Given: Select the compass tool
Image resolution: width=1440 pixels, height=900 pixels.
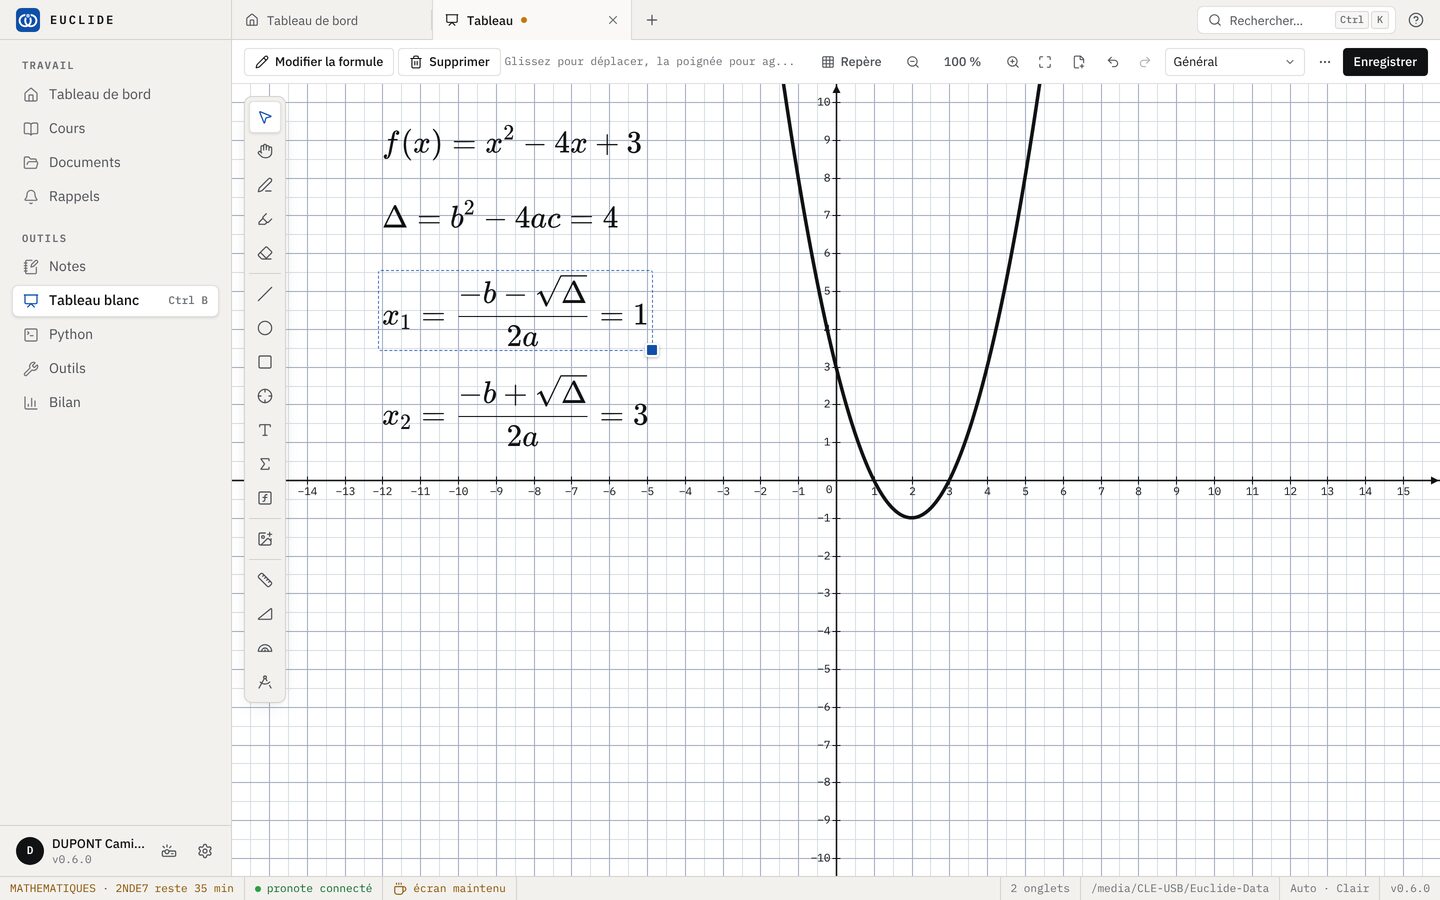Looking at the screenshot, I should click(265, 682).
